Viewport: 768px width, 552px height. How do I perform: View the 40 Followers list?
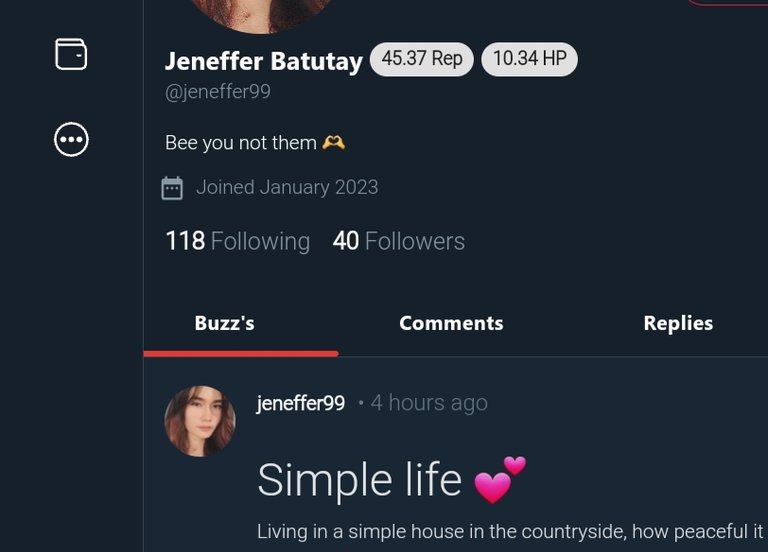pyautogui.click(x=399, y=241)
